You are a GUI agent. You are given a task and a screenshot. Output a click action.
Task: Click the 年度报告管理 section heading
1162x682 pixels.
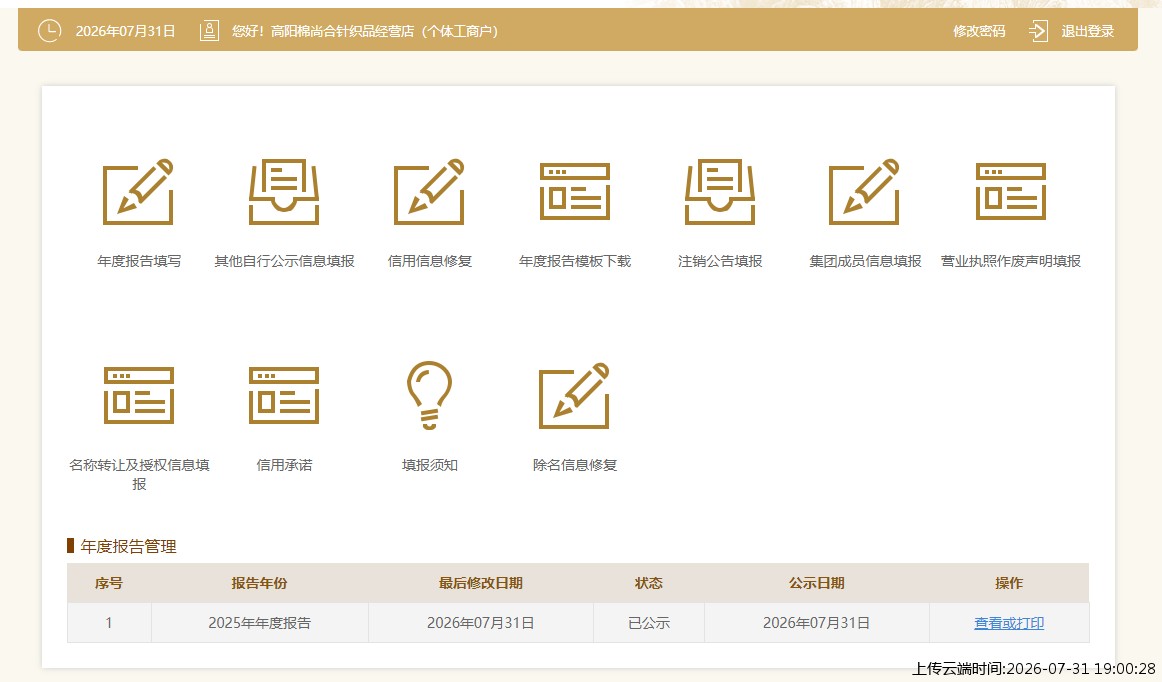click(128, 546)
